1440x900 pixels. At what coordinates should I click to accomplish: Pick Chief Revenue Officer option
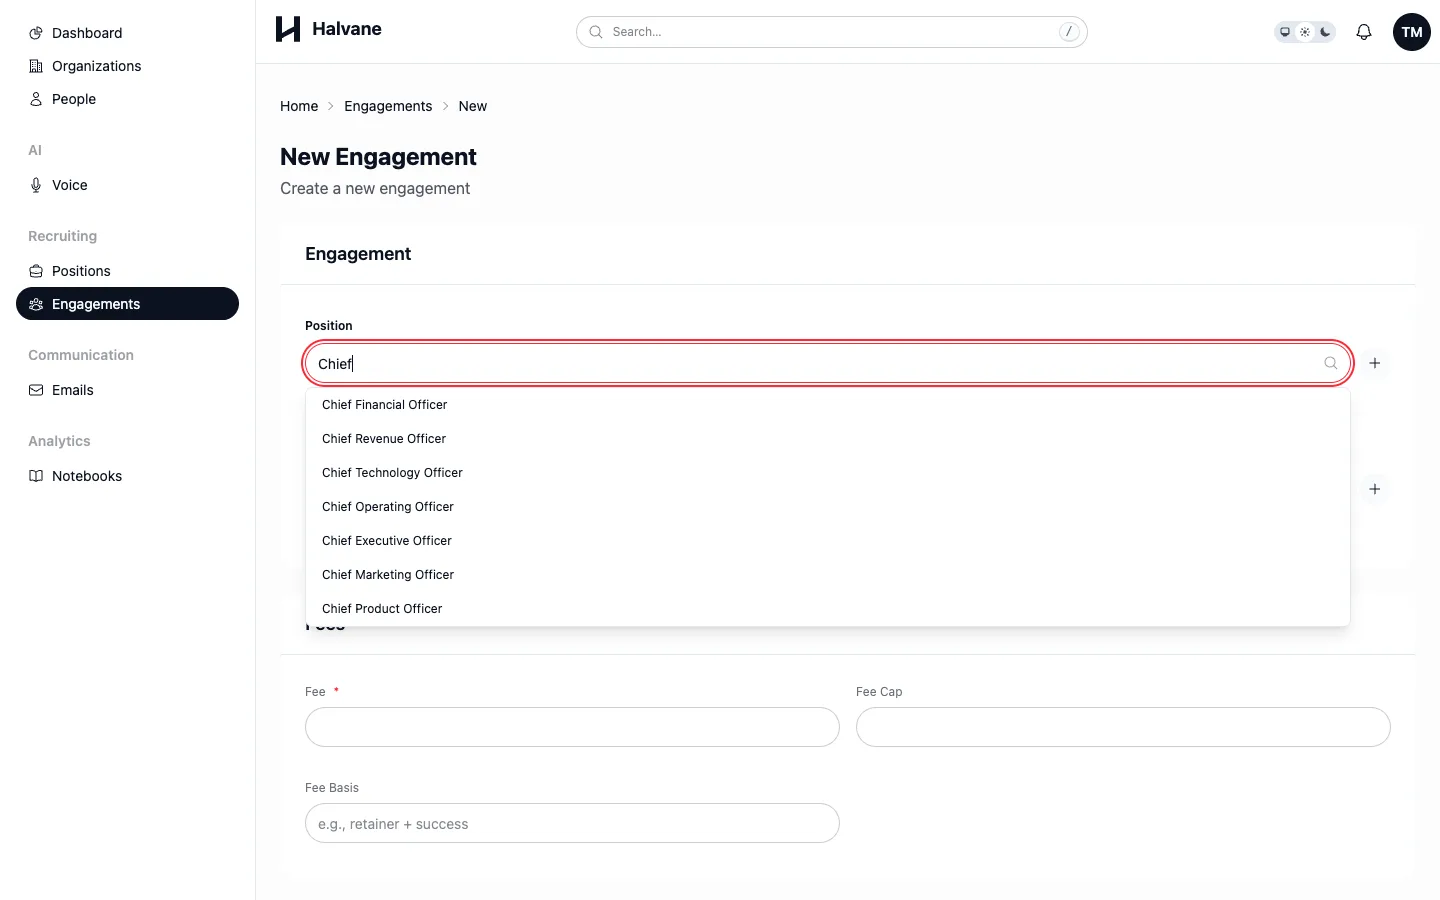[x=828, y=439]
